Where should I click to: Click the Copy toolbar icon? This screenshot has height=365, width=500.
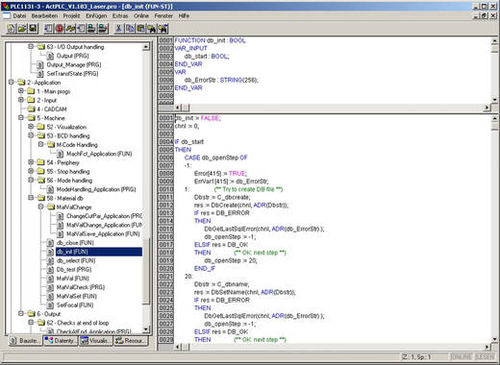(130, 29)
